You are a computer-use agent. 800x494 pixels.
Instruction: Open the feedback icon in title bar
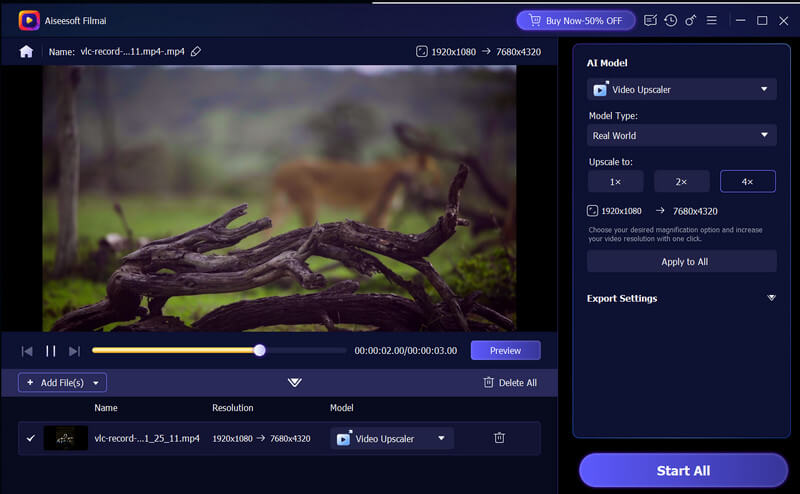tap(651, 20)
